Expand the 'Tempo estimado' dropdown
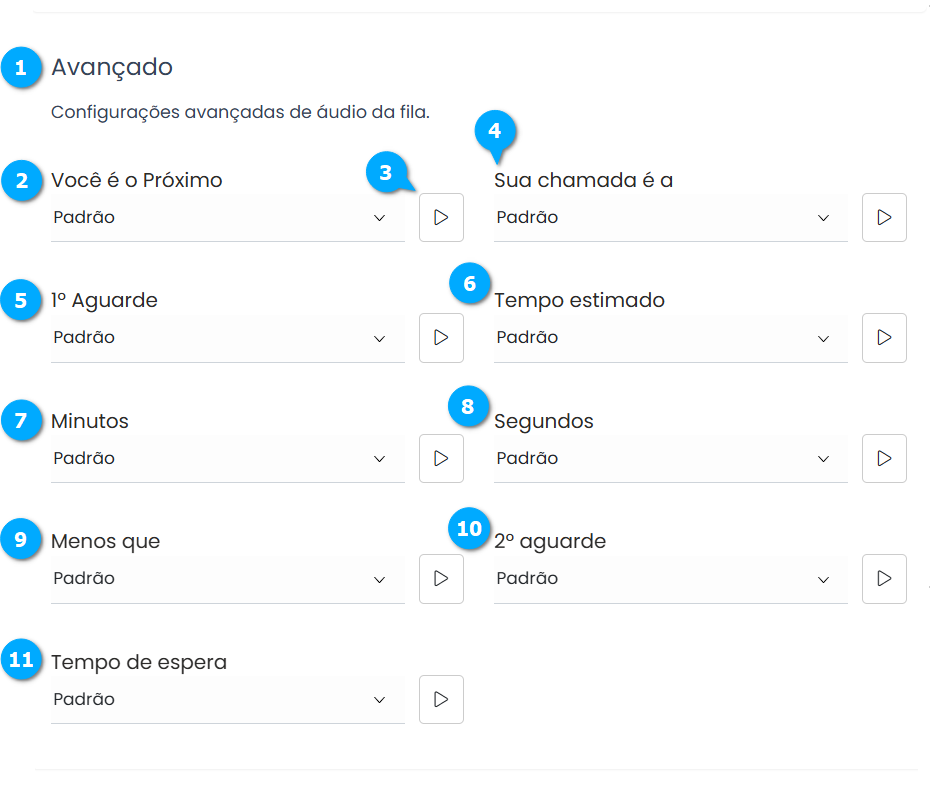Image resolution: width=930 pixels, height=792 pixels. pos(670,338)
